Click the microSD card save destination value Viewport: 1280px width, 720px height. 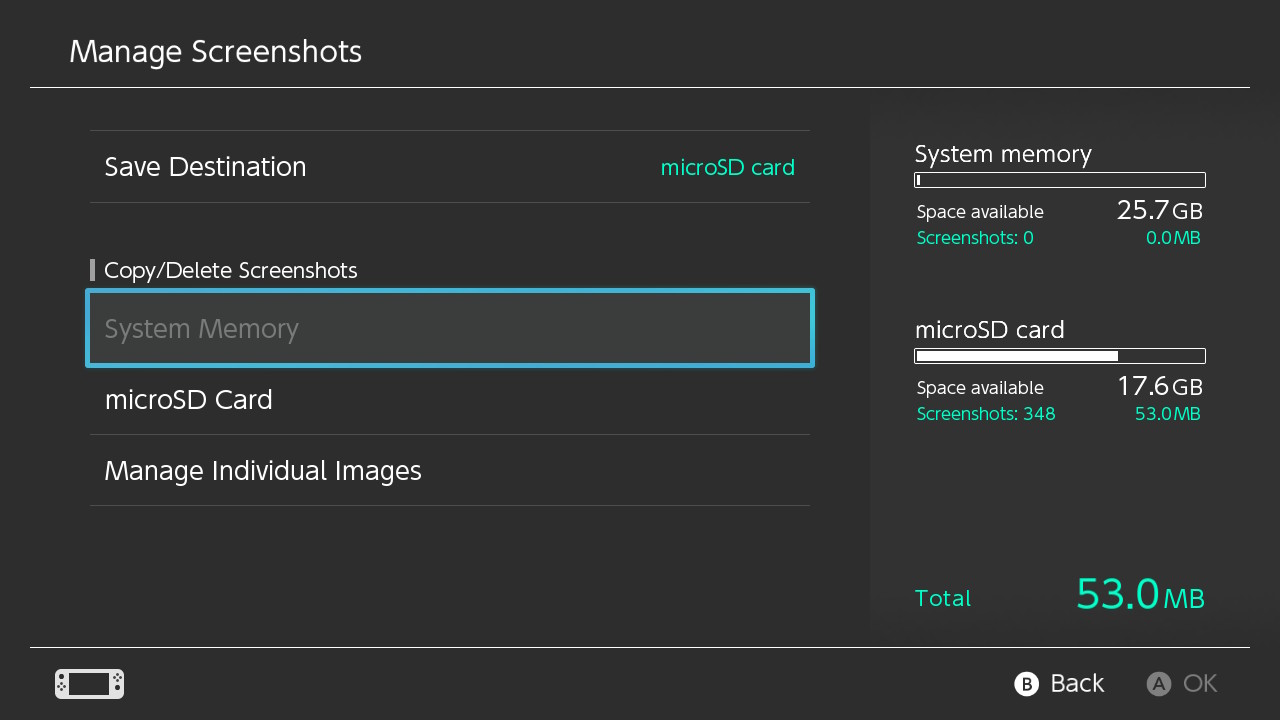coord(727,168)
